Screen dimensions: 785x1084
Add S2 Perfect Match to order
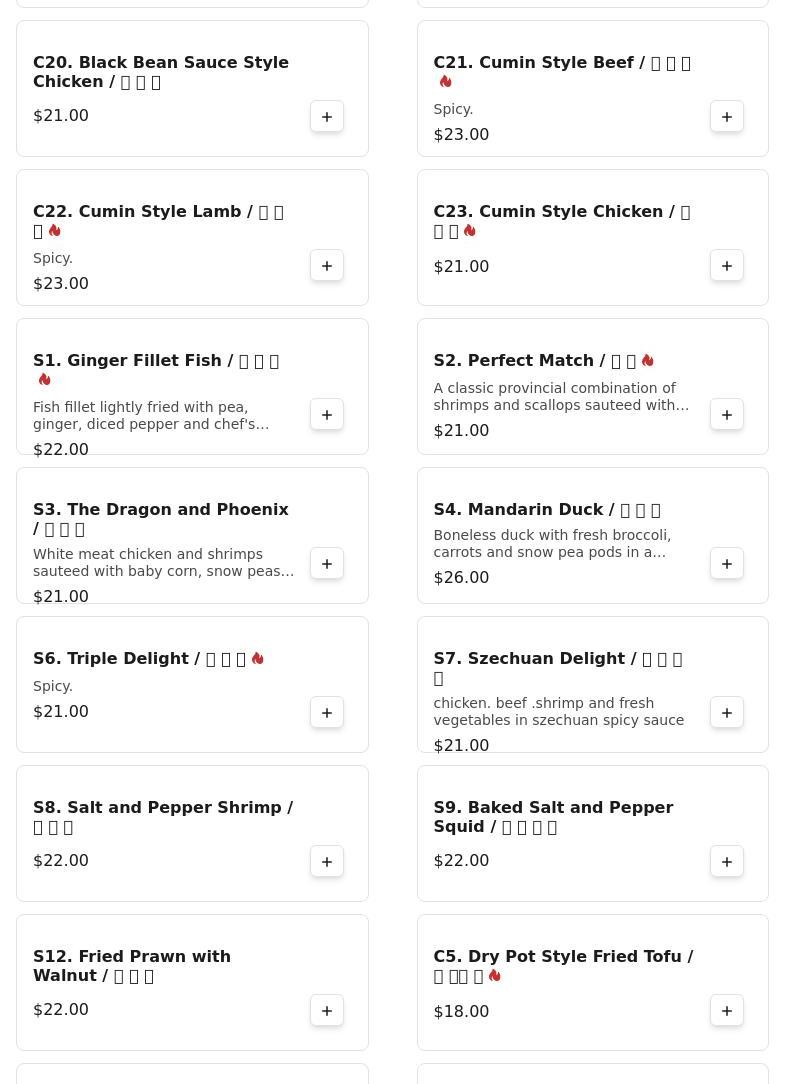727,415
